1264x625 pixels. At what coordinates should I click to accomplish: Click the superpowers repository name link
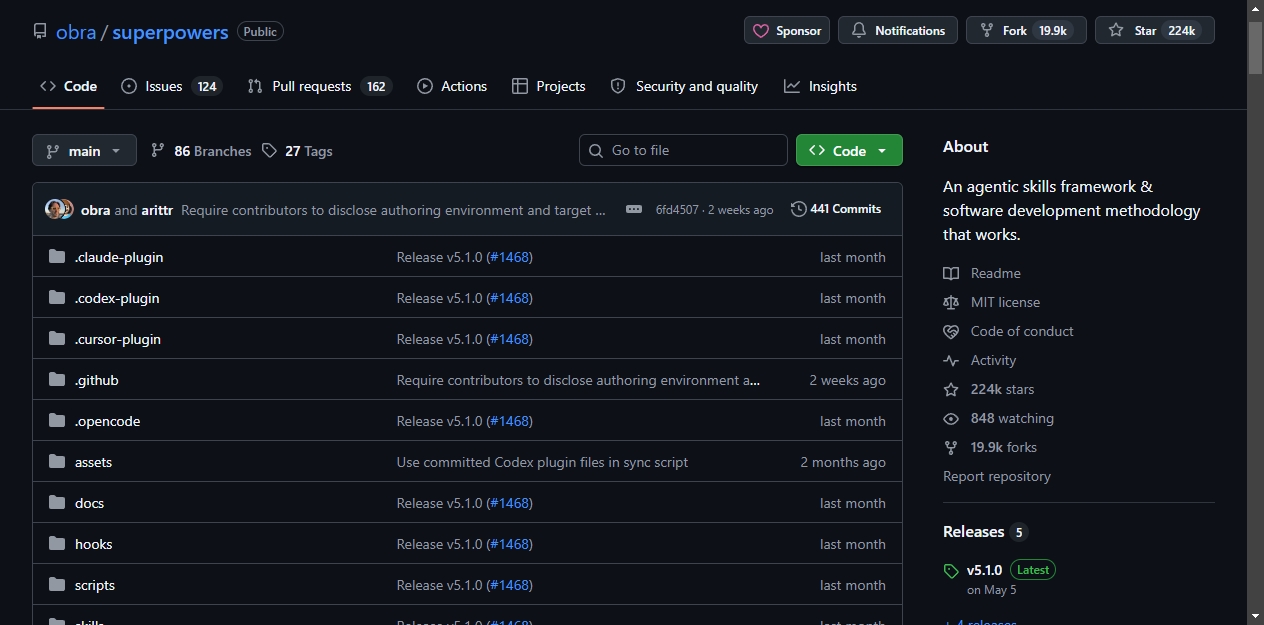[170, 32]
